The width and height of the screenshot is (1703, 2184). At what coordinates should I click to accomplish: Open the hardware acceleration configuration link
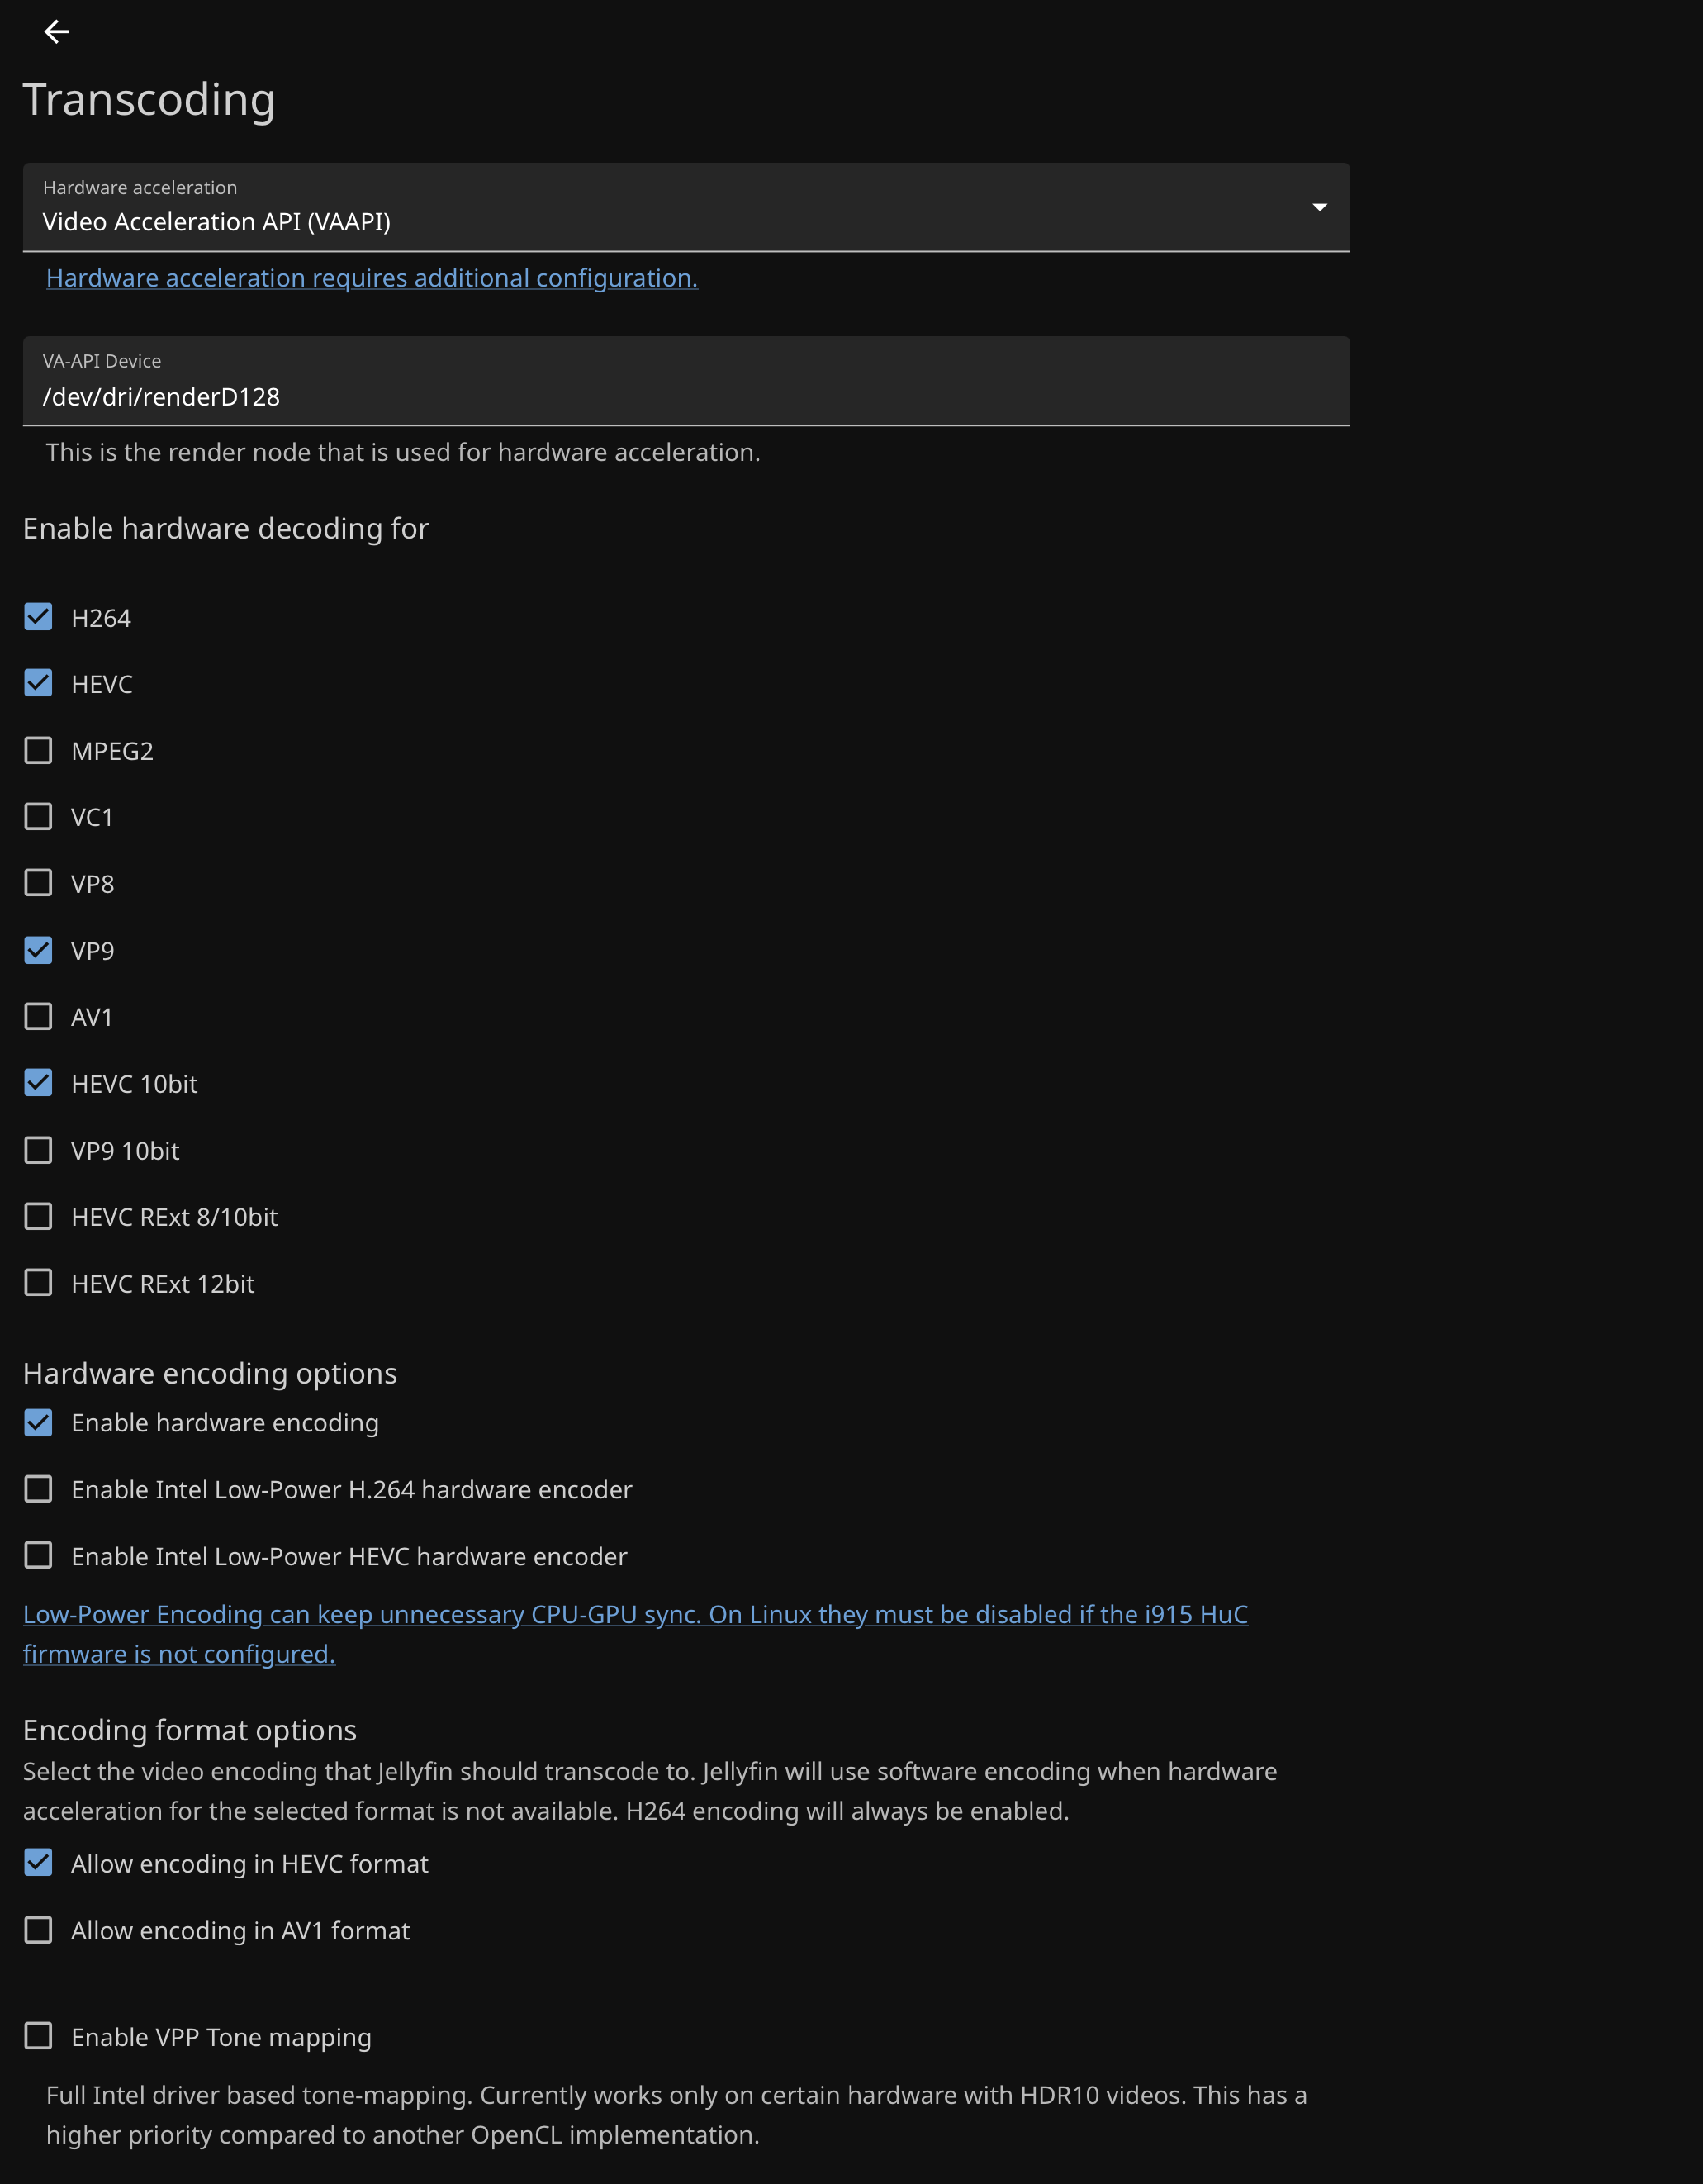[371, 278]
